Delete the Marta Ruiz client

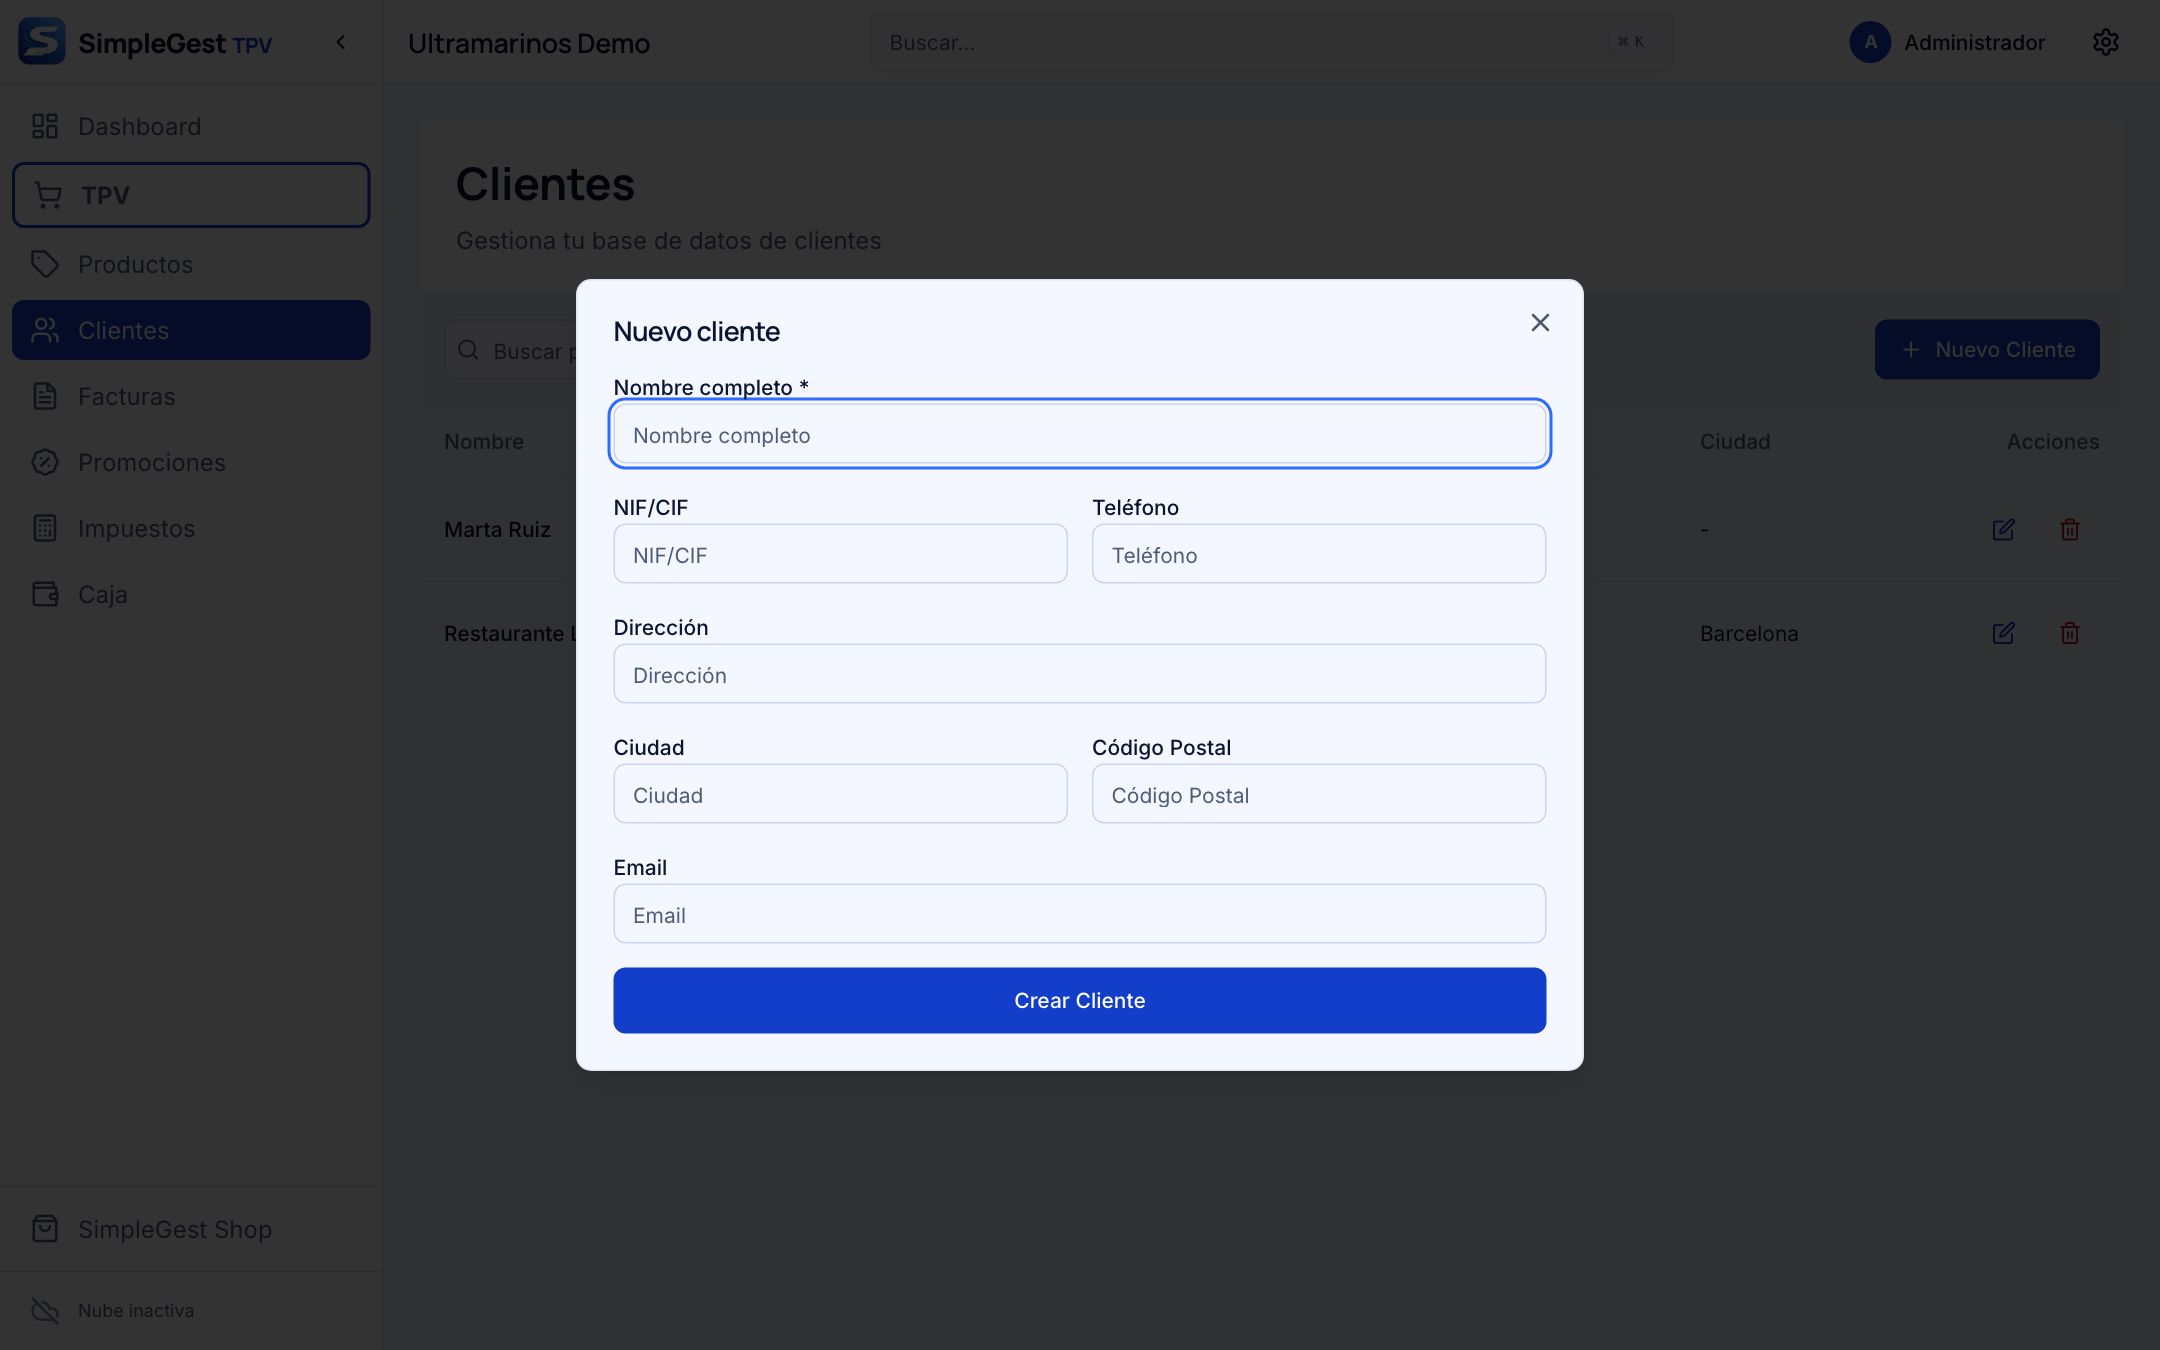pyautogui.click(x=2070, y=529)
